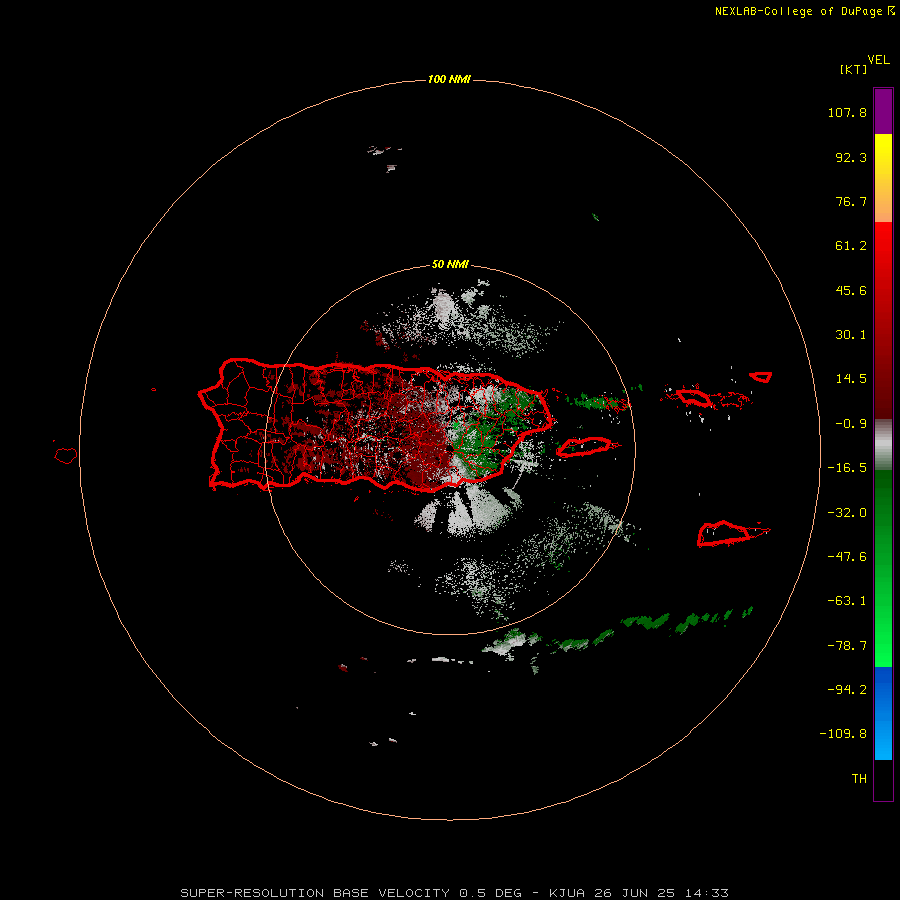Click the 30.1 legend value
This screenshot has height=900, width=900.
[851, 335]
